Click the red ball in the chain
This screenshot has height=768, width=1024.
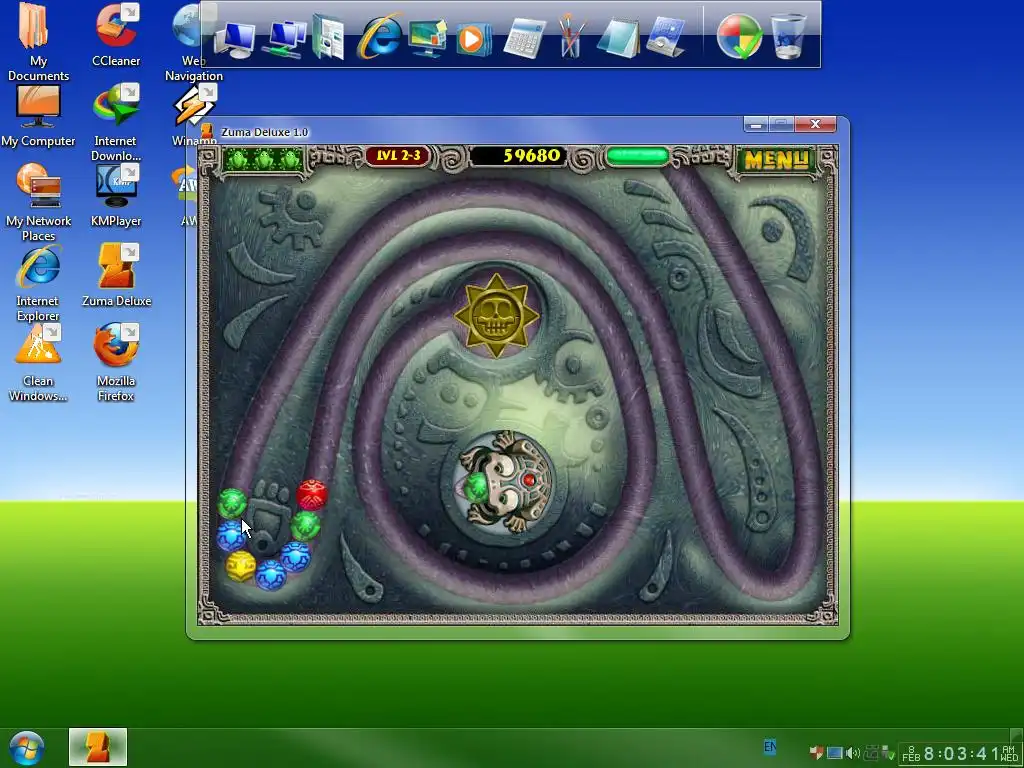[x=312, y=494]
